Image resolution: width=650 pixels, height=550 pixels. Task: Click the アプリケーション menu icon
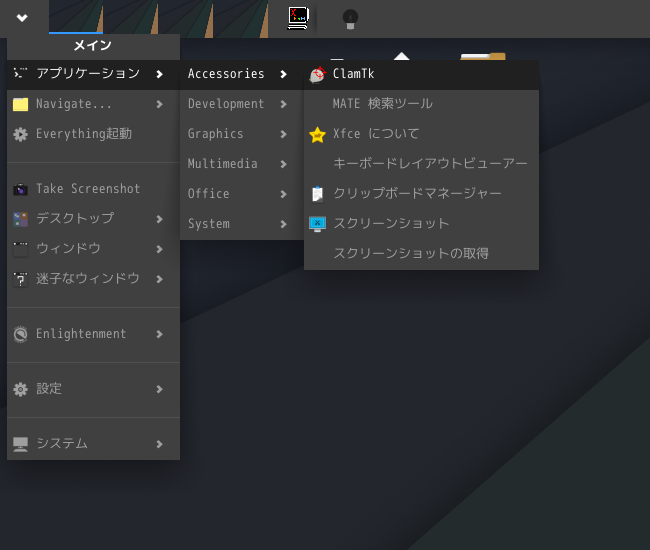20,73
